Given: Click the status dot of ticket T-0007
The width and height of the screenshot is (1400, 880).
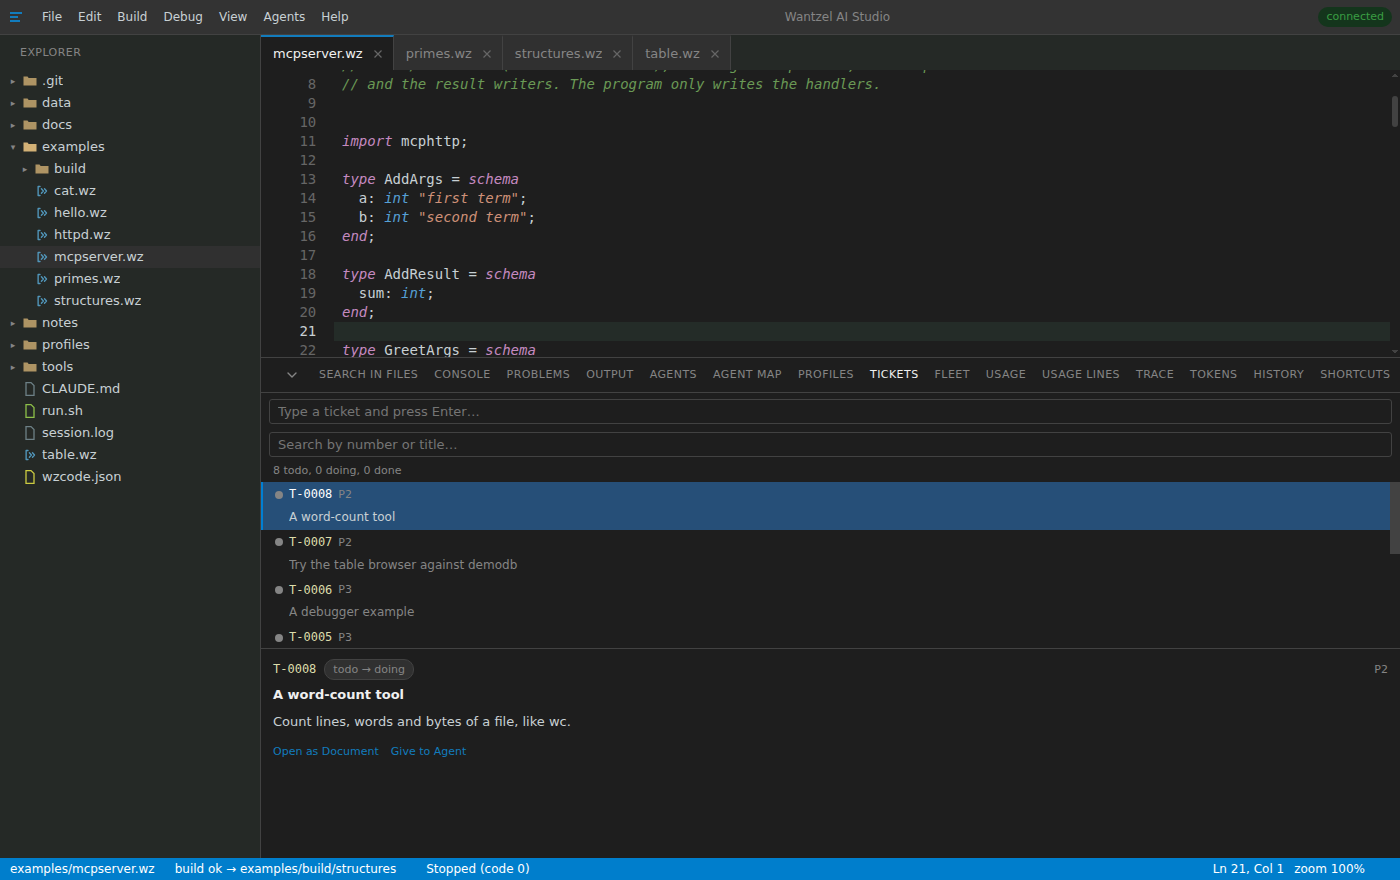Looking at the screenshot, I should [279, 542].
